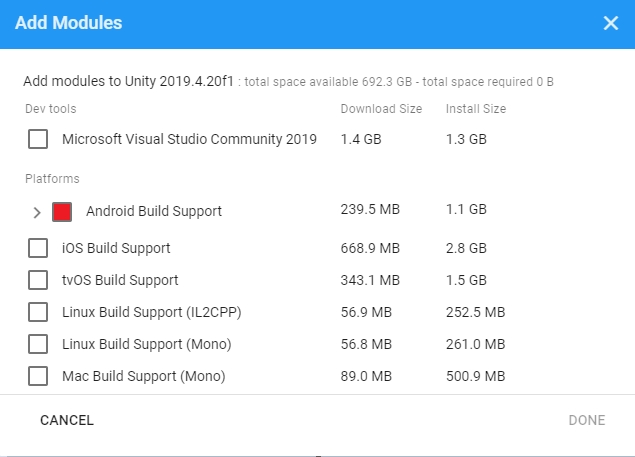Check Linux Build Support (Mono) box
635x457 pixels.
click(38, 344)
